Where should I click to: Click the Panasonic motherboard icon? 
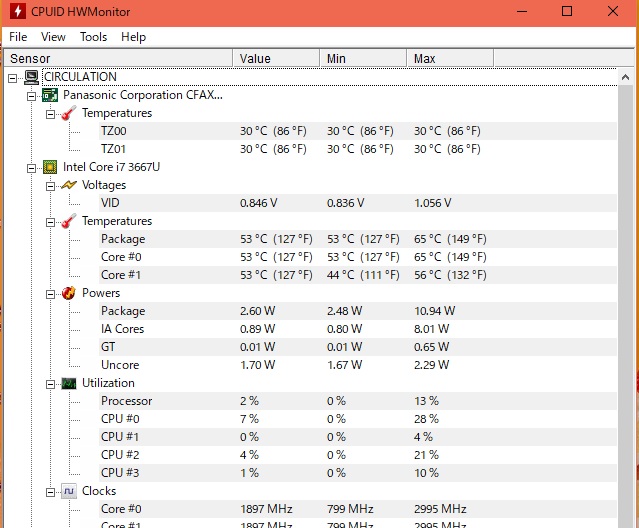50,95
